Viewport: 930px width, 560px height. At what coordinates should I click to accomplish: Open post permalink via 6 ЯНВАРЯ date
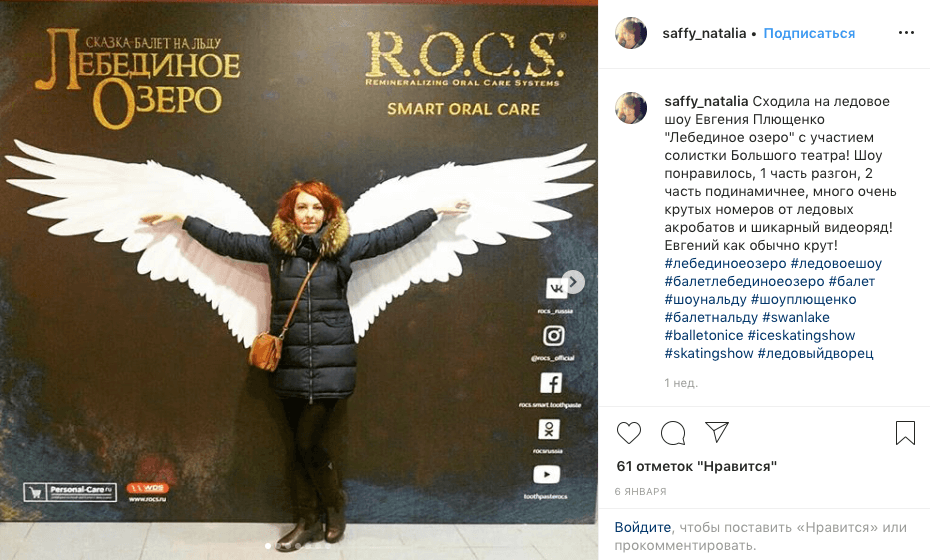[x=641, y=491]
